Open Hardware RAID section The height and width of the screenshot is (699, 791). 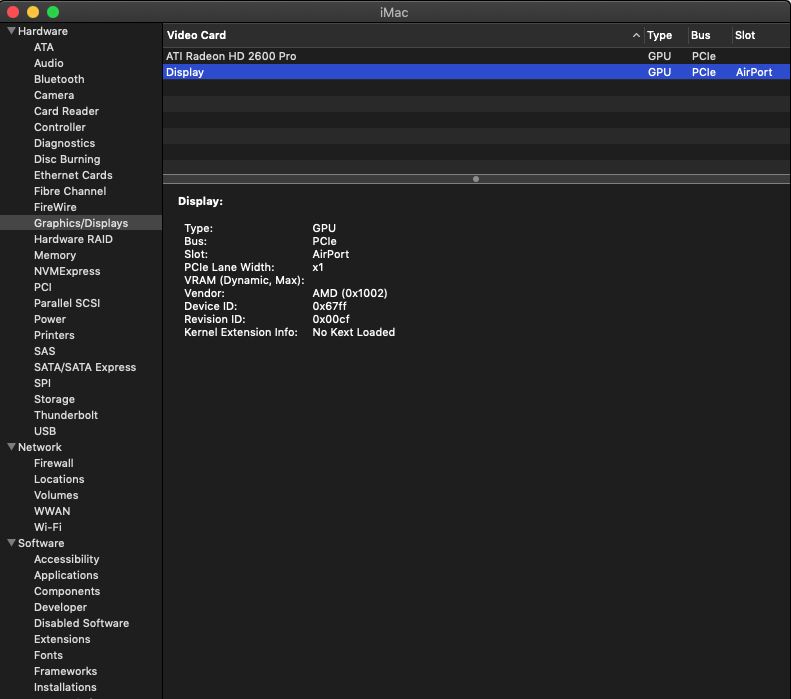(73, 239)
